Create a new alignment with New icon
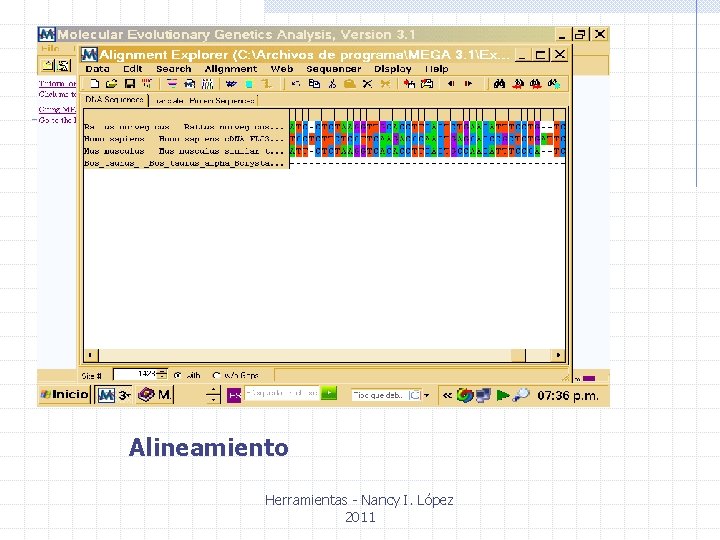This screenshot has height=540, width=720. point(95,84)
